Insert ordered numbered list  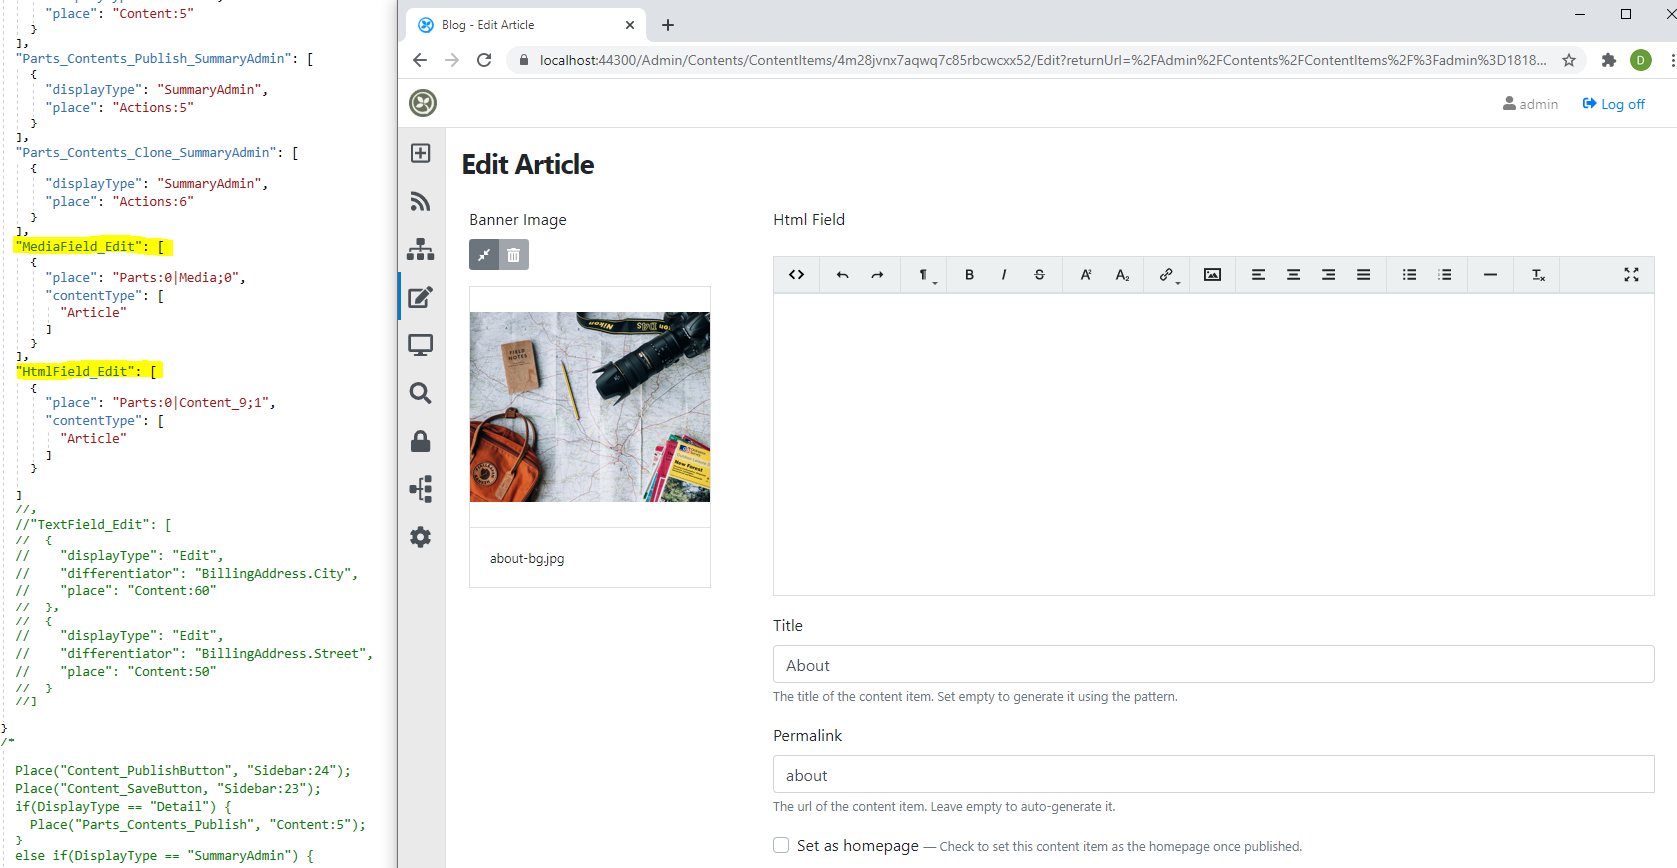[1445, 275]
